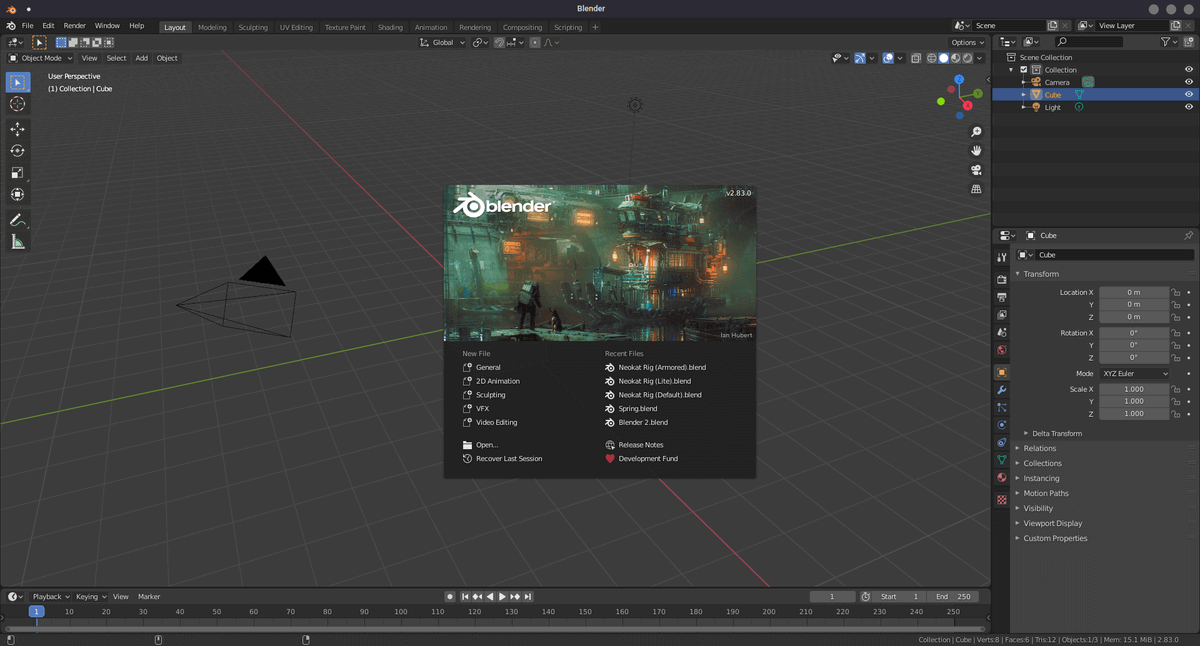Open the File menu
The image size is (1200, 646).
[27, 26]
